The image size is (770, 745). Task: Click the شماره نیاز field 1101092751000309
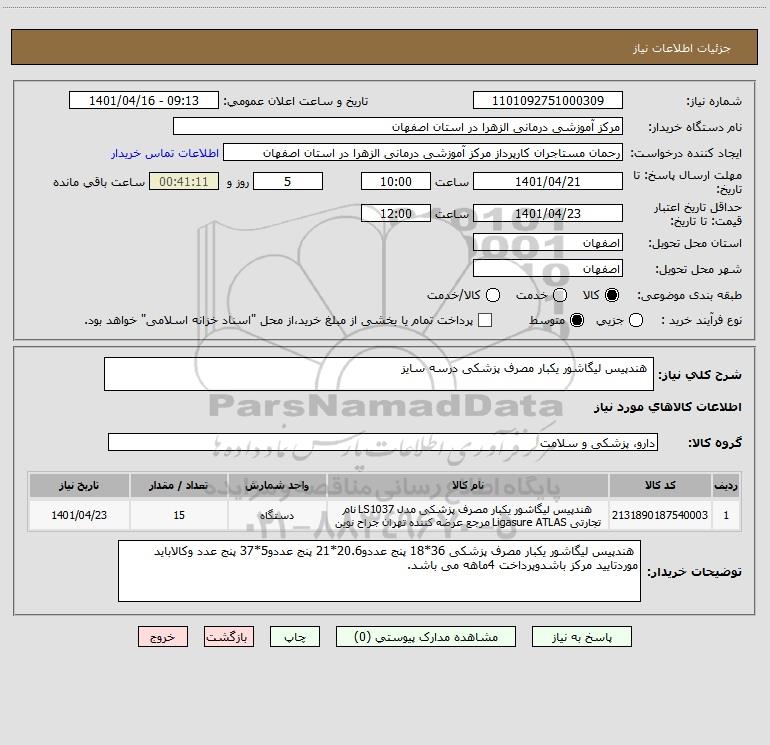coord(548,101)
